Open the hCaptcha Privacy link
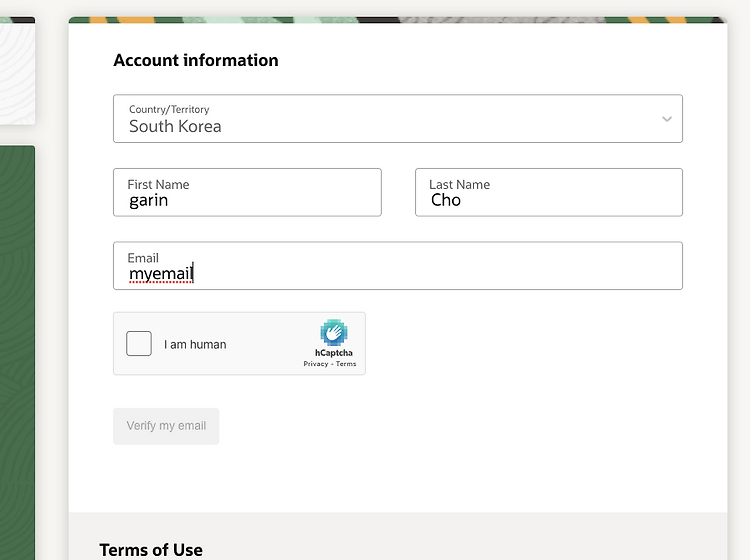750x560 pixels. (x=316, y=364)
